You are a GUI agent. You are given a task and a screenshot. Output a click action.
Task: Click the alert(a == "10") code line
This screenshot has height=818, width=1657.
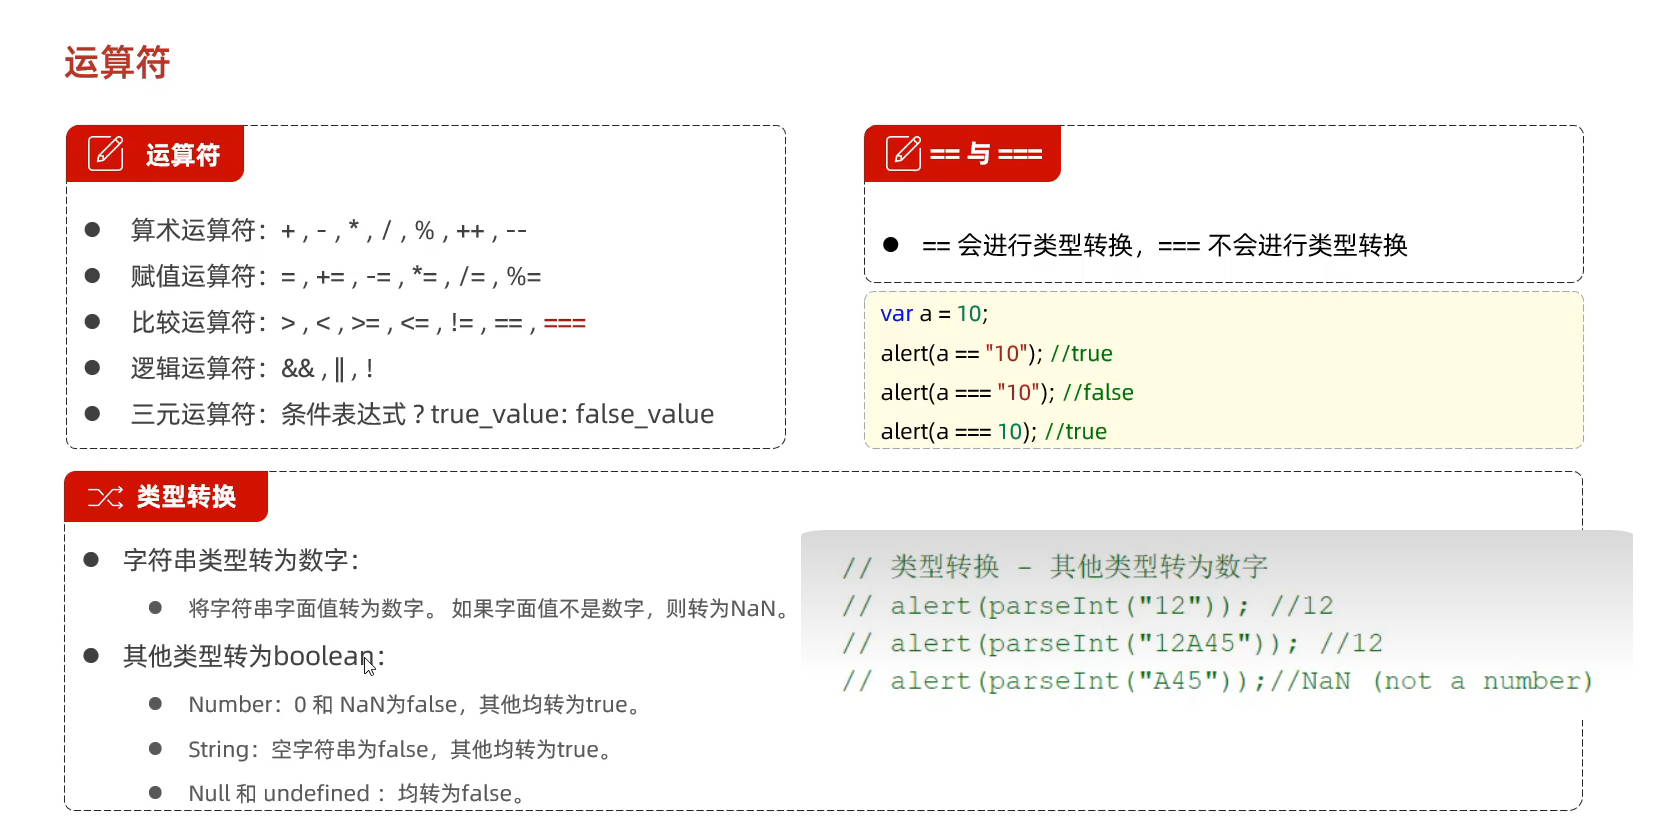[x=996, y=353]
